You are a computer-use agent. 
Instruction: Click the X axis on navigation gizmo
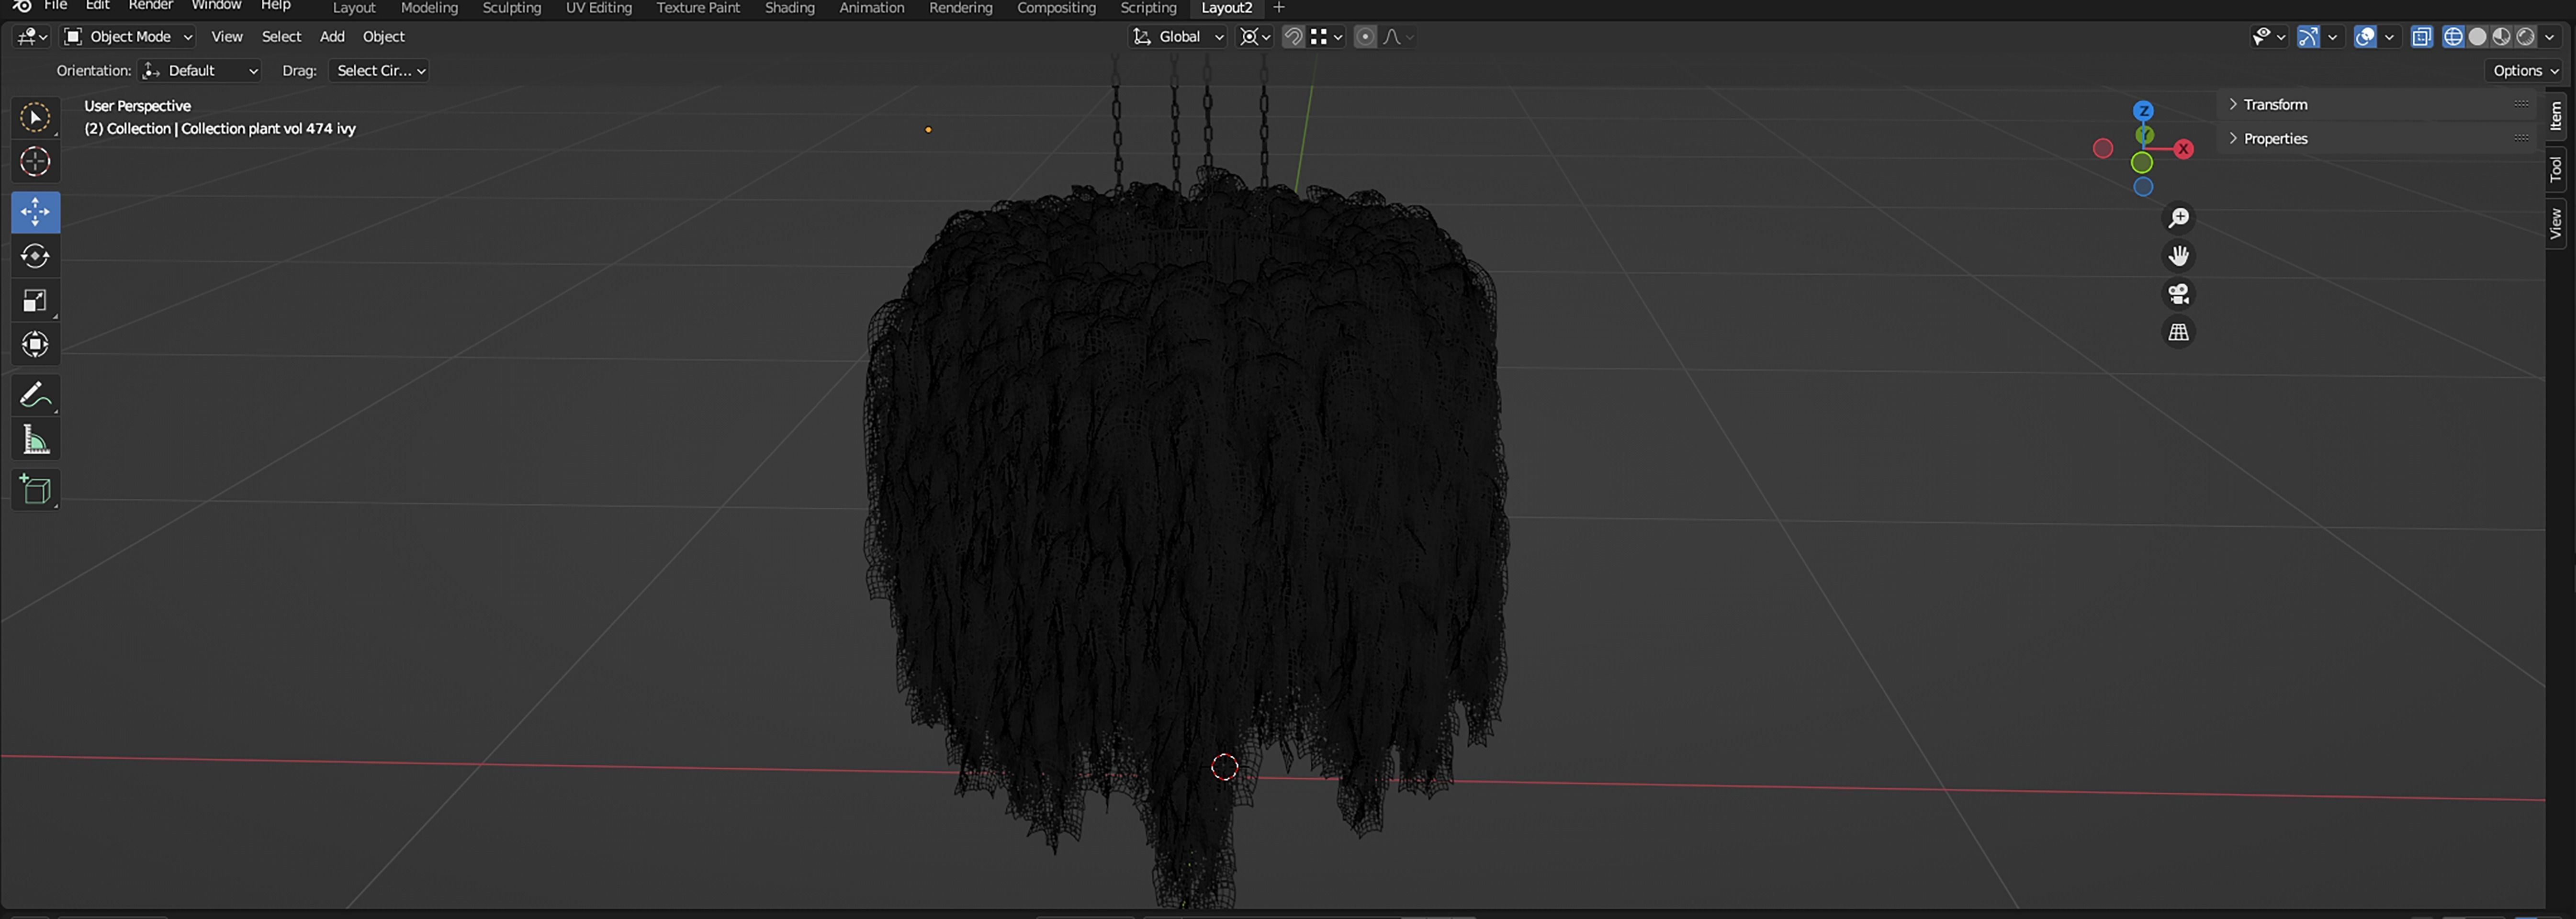(x=2183, y=149)
